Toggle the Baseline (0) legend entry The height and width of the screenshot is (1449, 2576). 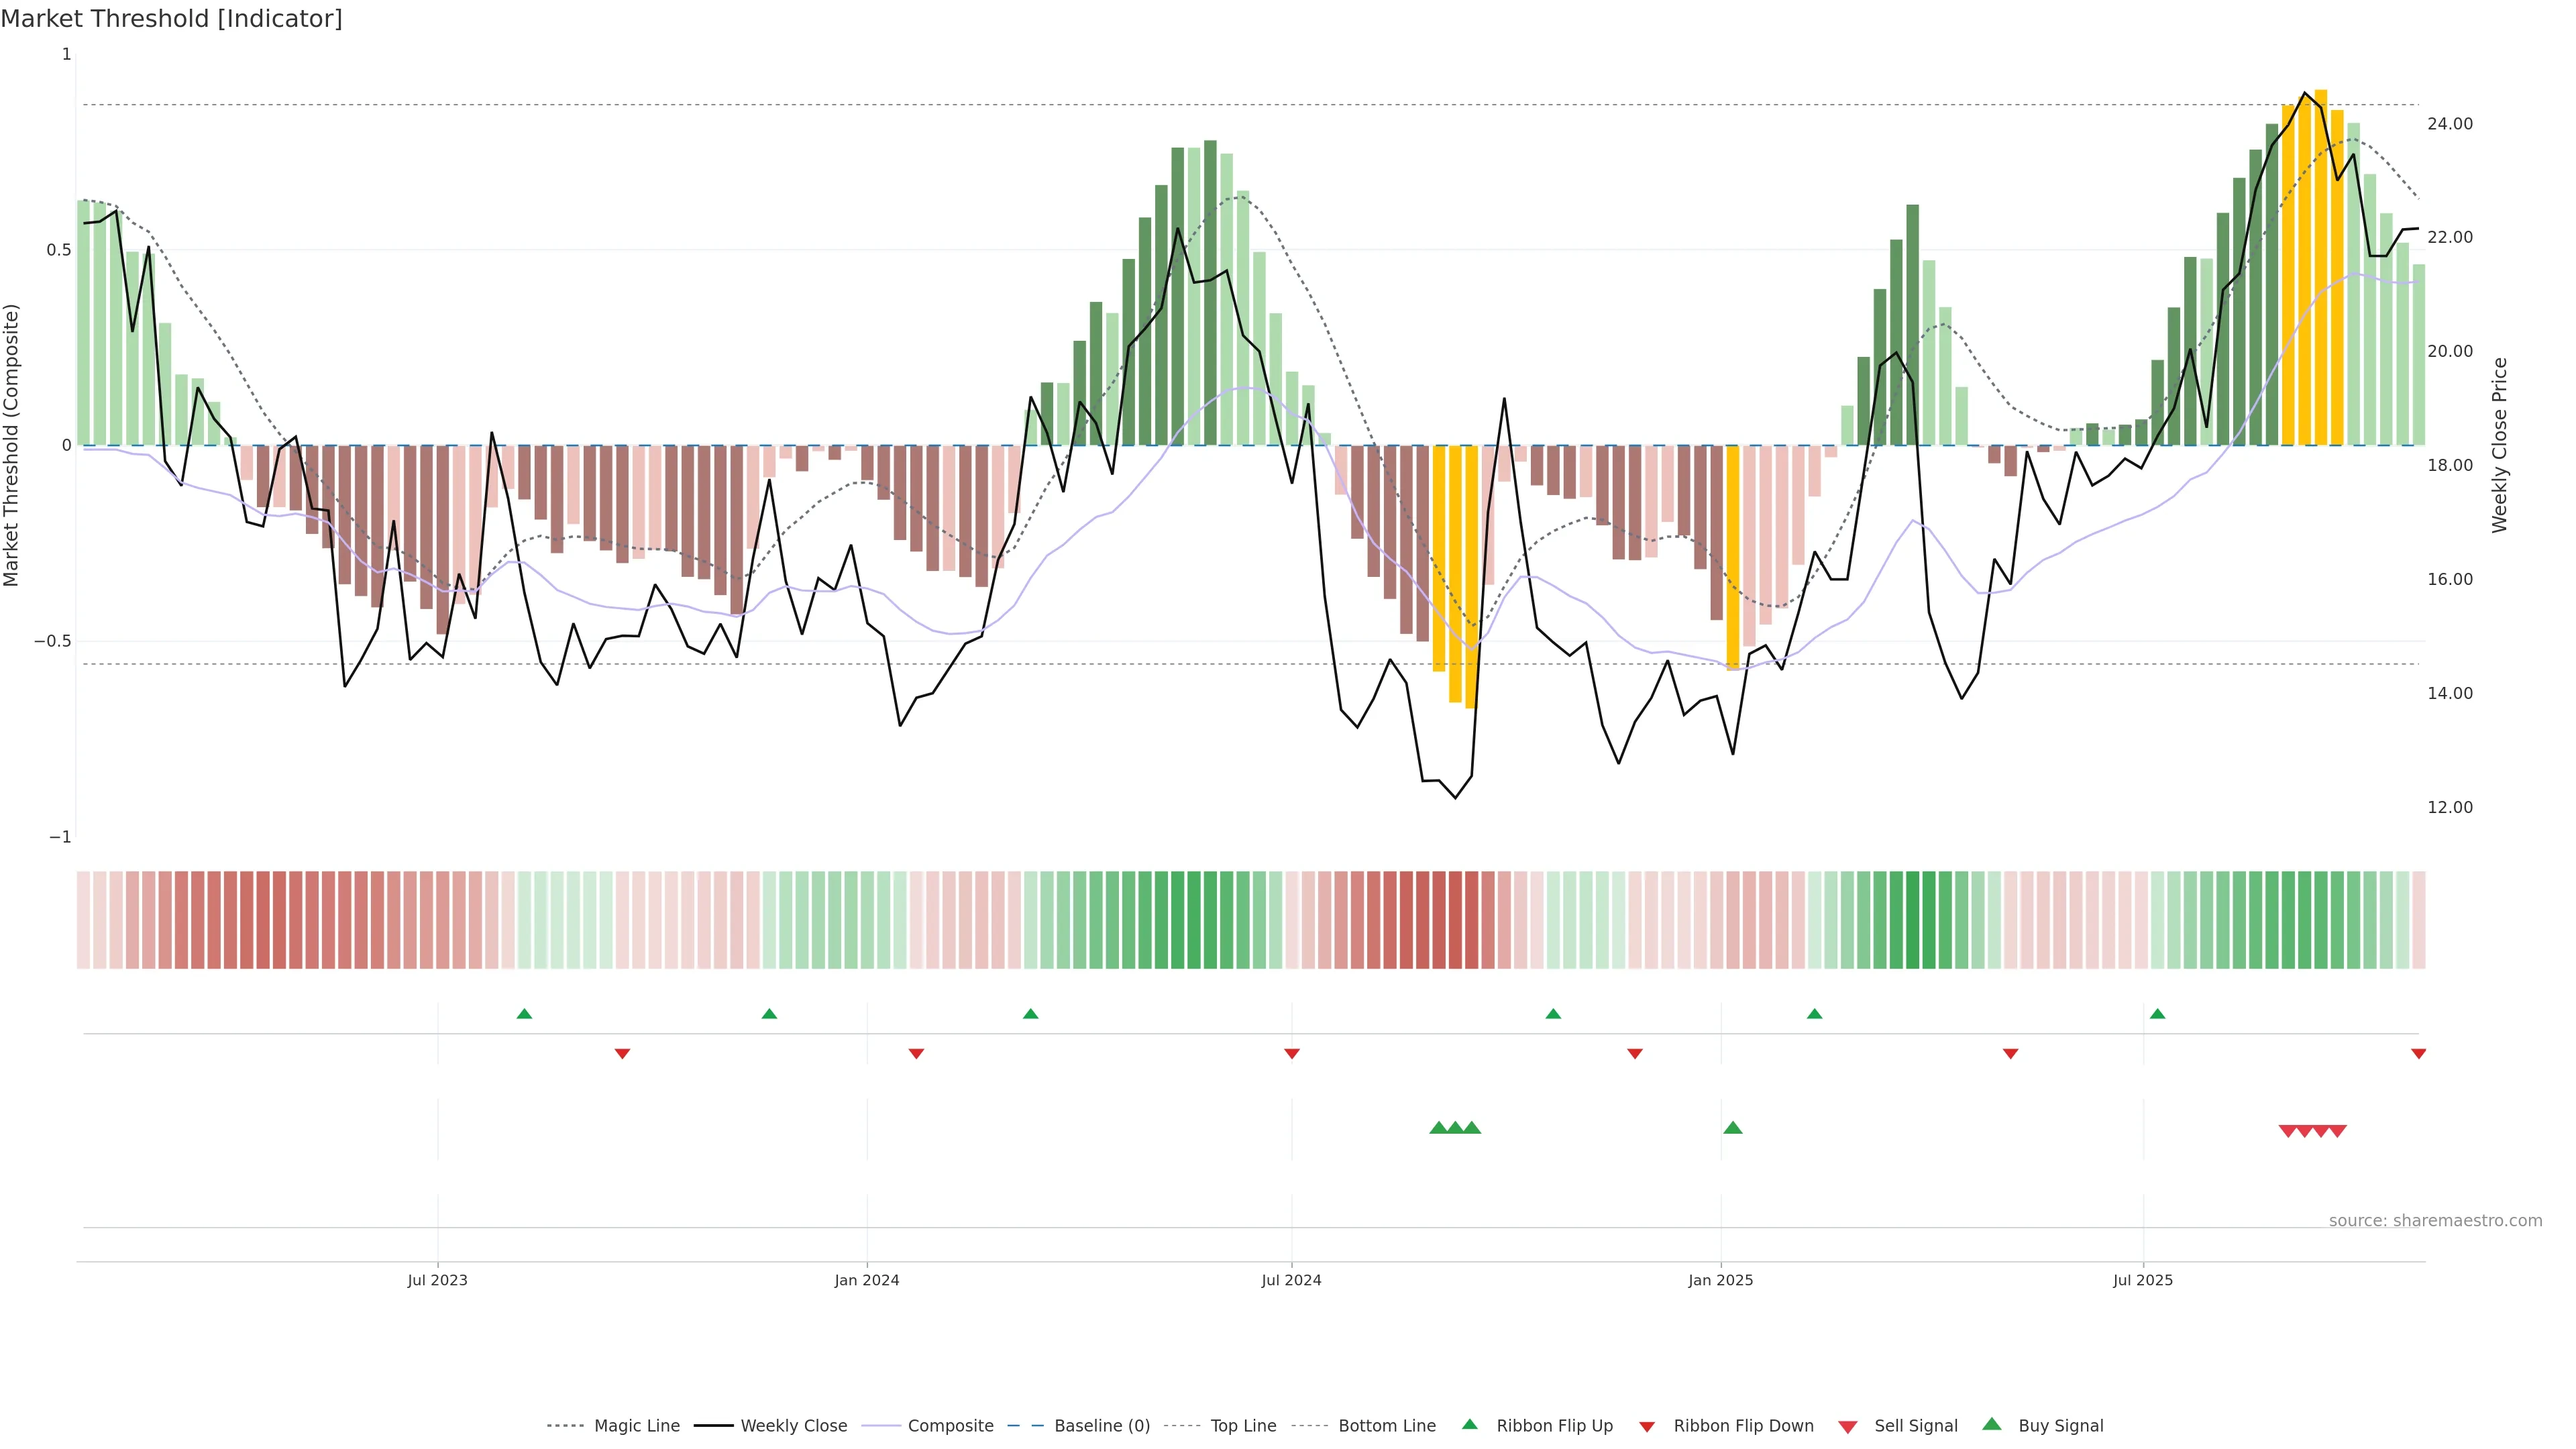click(x=1102, y=1426)
